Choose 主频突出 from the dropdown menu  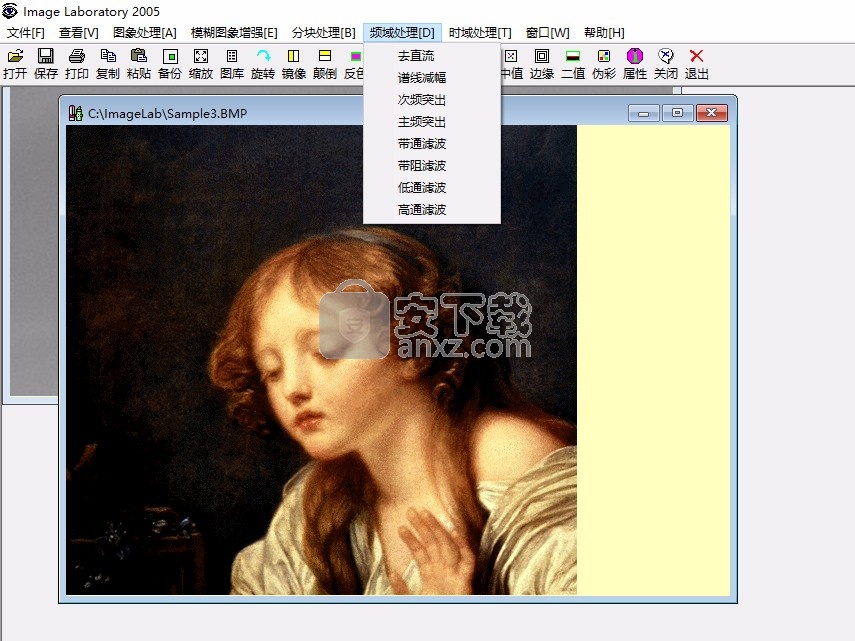coord(432,122)
